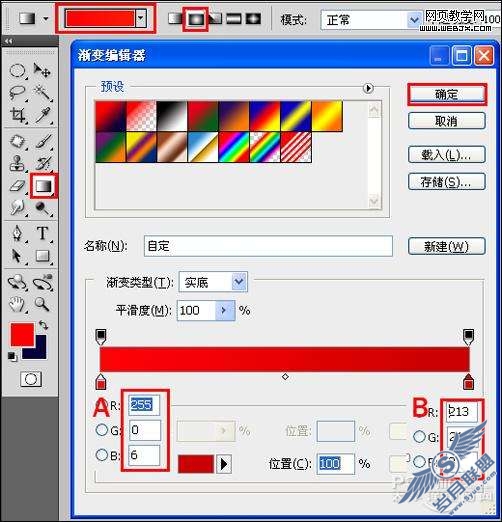This screenshot has height=522, width=502.
Task: Pick the rainbow spectrum preset thumbnail
Action: [x=234, y=147]
